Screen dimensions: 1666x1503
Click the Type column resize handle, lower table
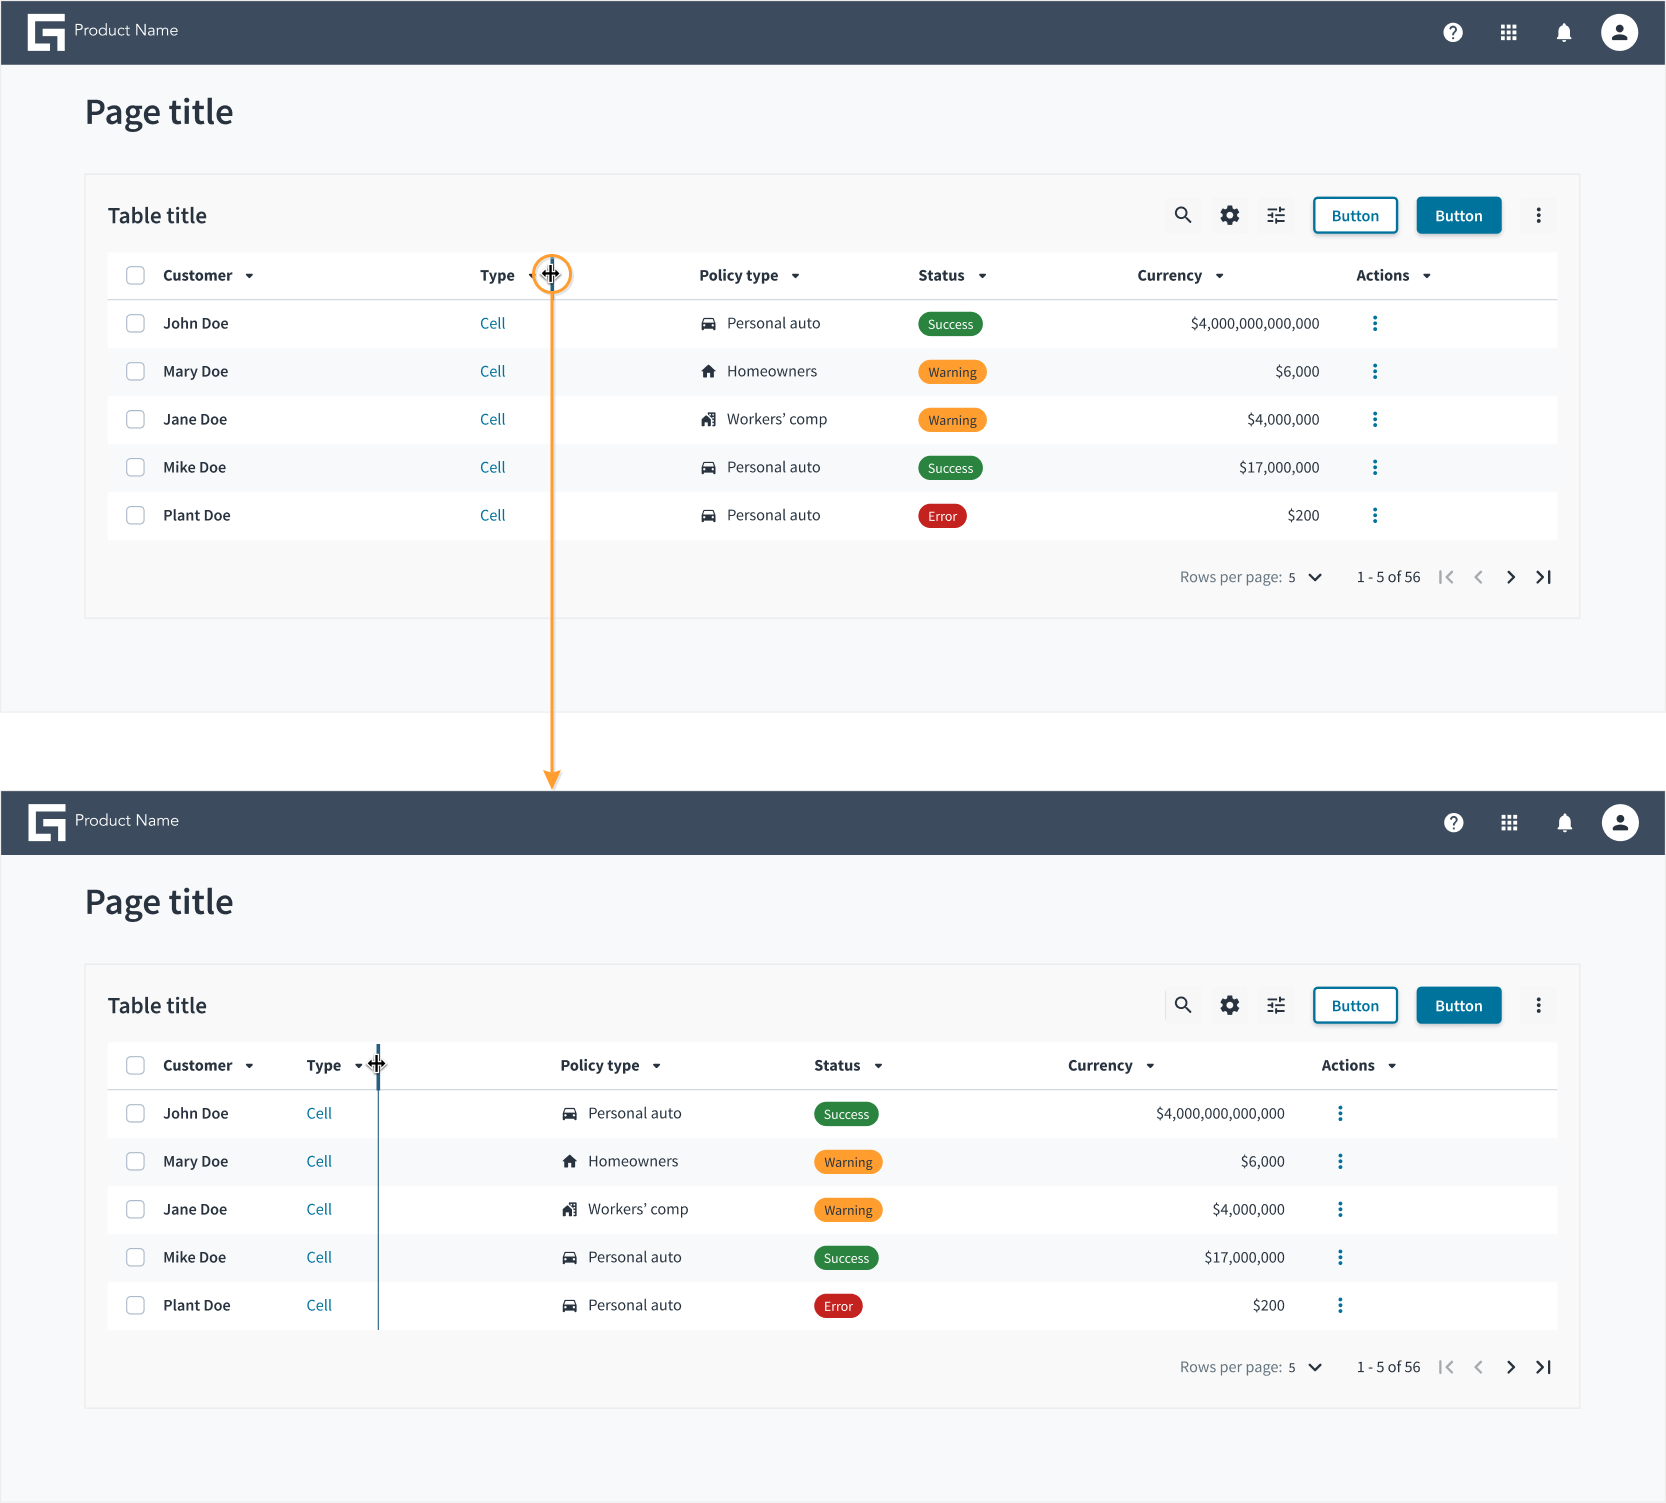tap(377, 1064)
